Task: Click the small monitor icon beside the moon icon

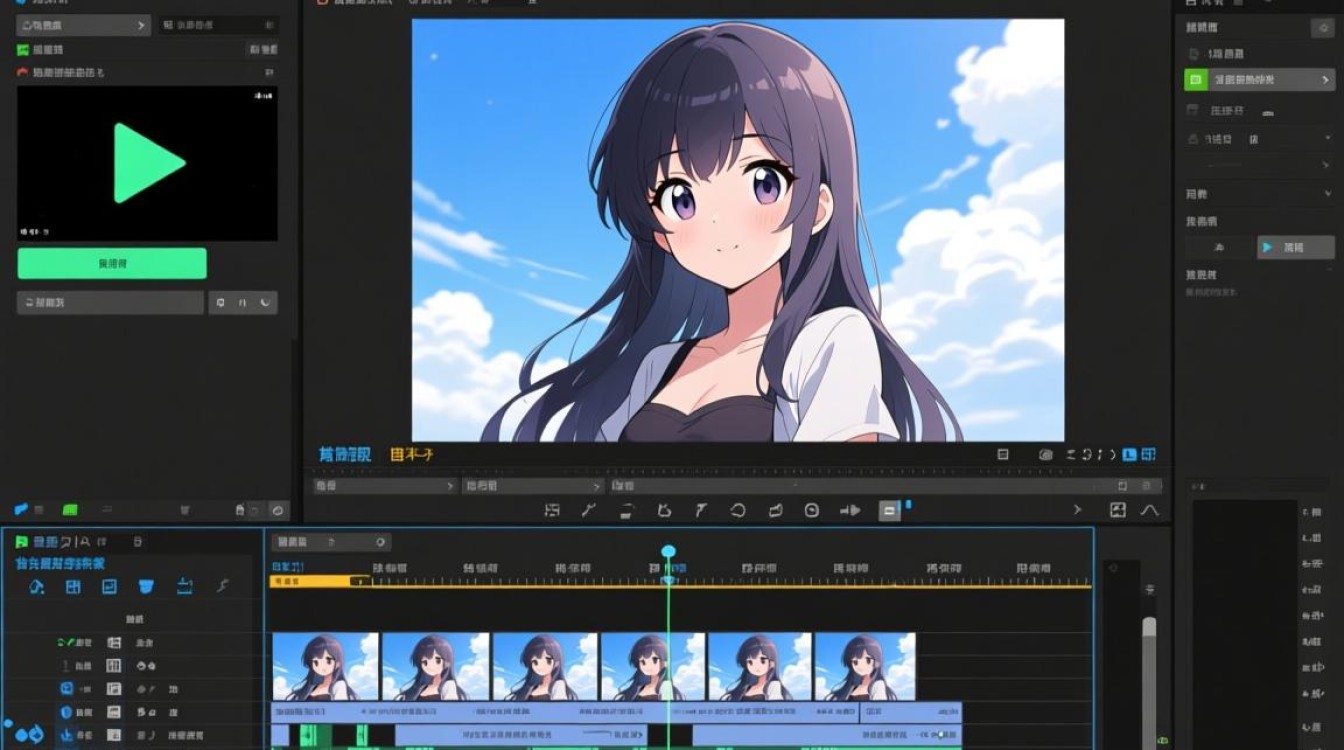Action: tap(221, 302)
